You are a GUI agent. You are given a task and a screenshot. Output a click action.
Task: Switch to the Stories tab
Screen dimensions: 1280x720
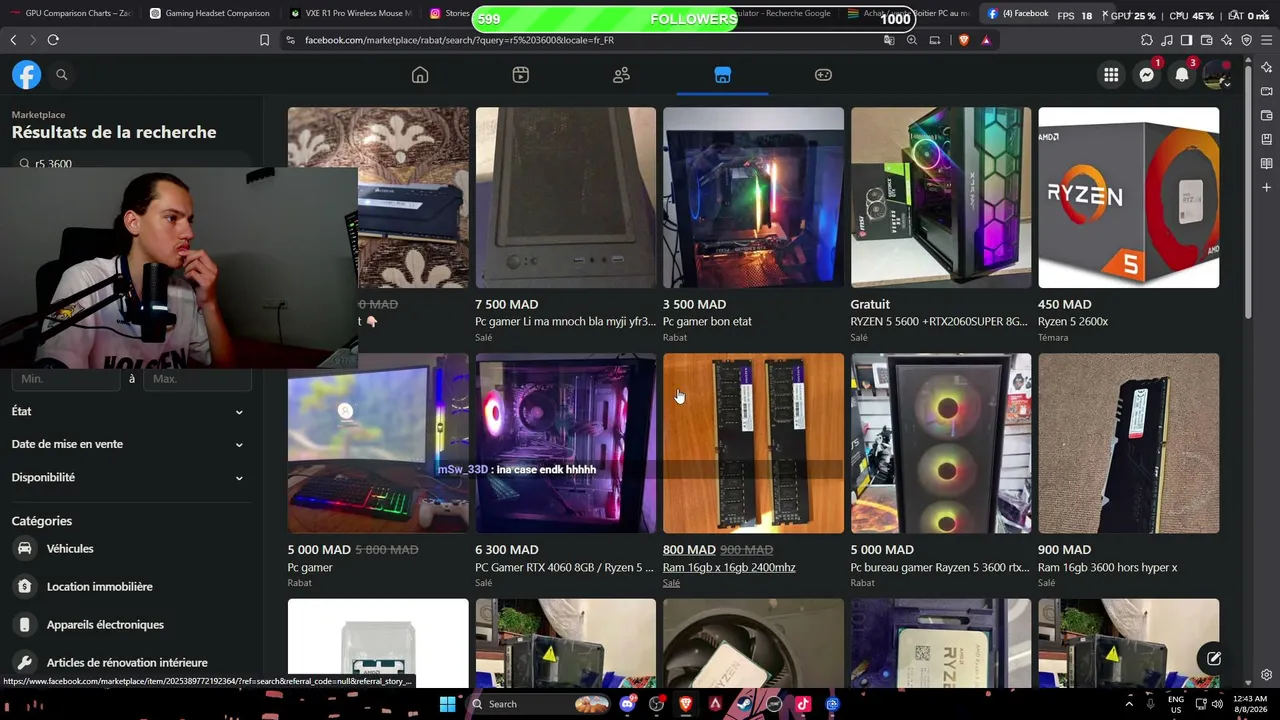click(x=449, y=13)
